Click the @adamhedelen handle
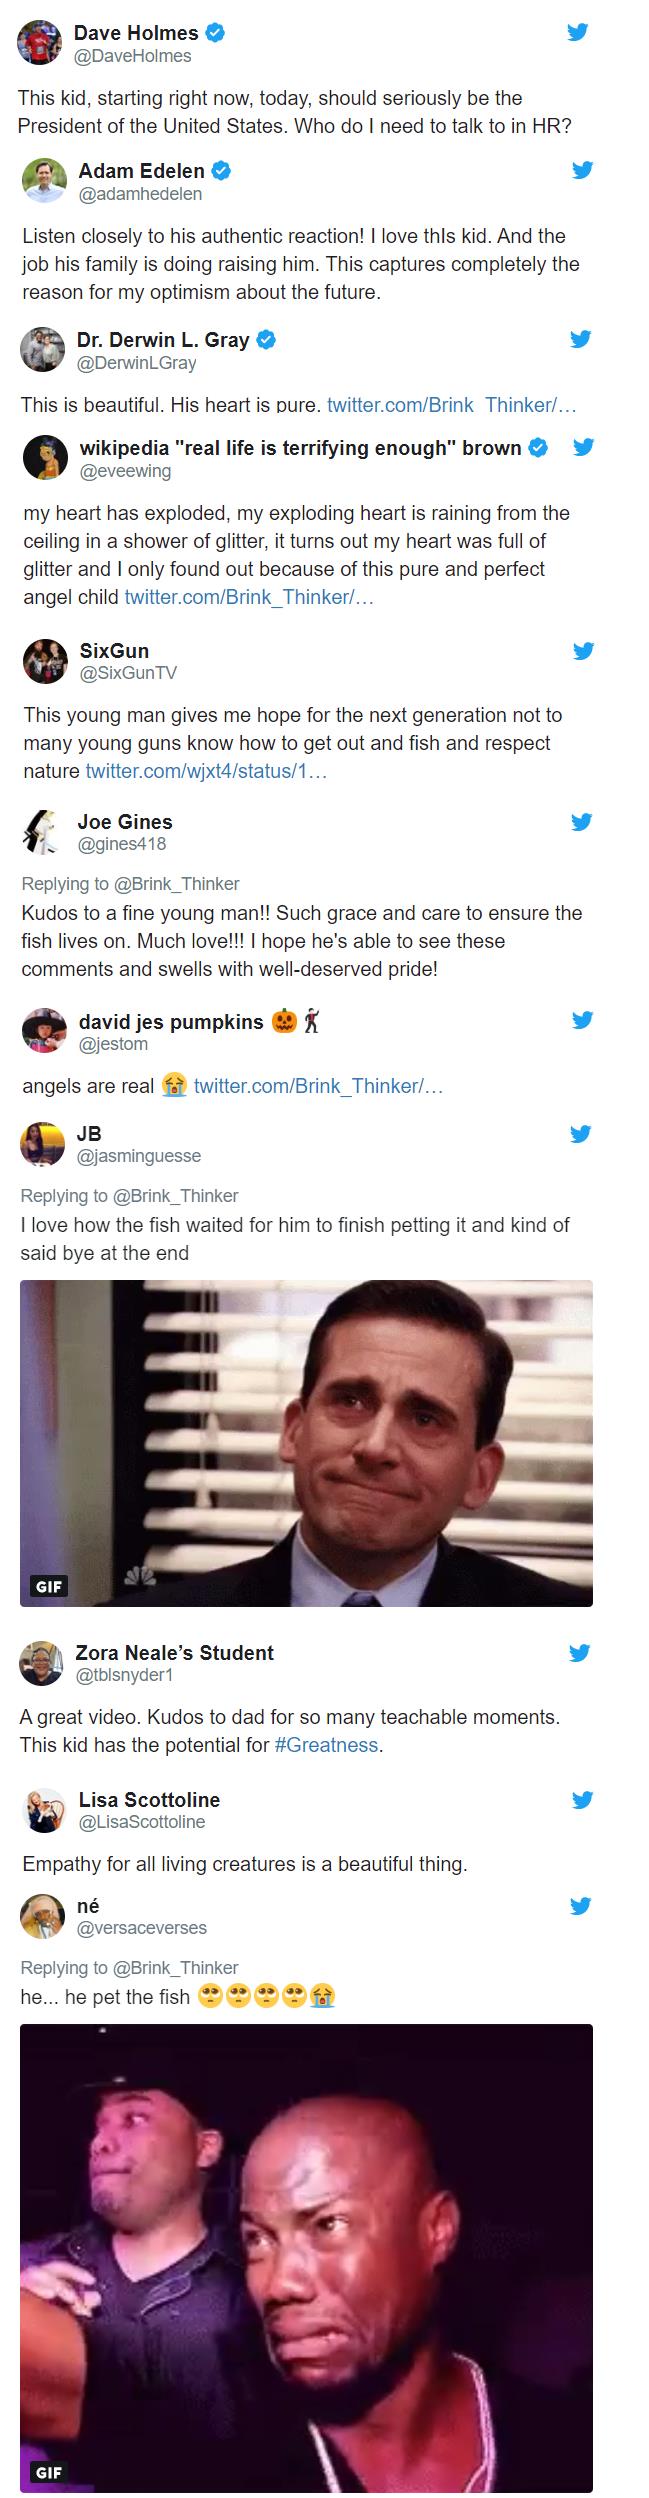Viewport: 649px width, 2498px height. click(x=140, y=194)
